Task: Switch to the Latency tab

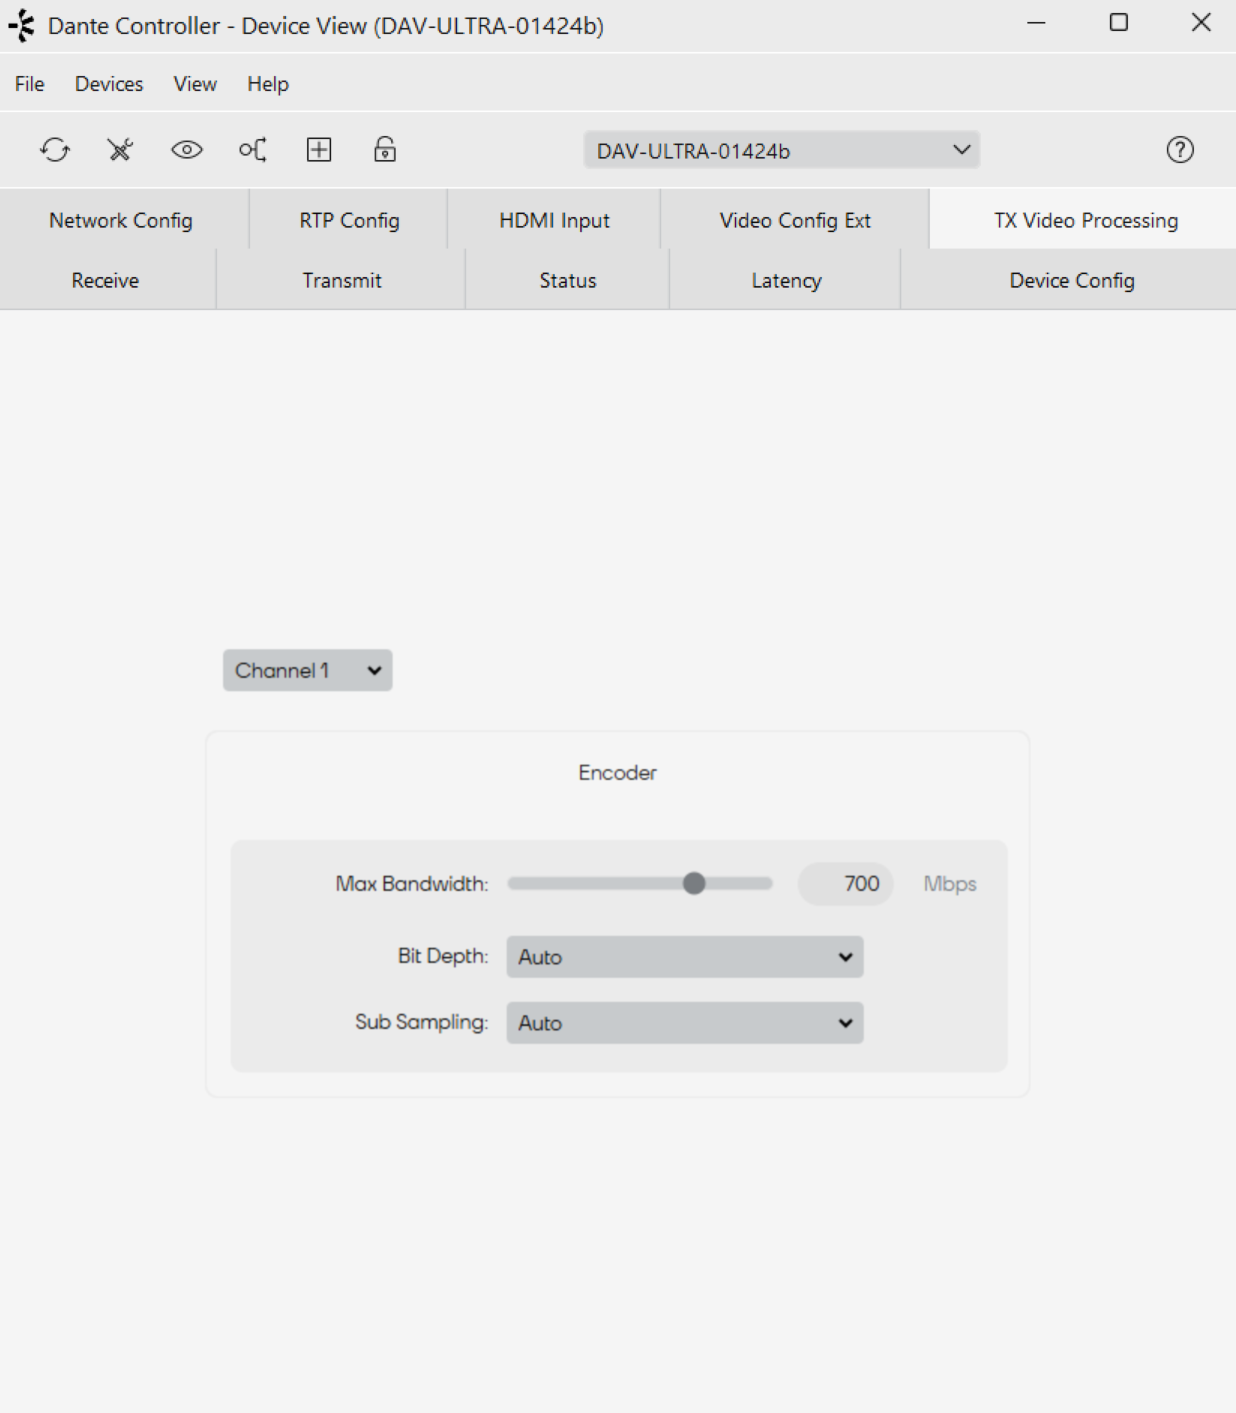Action: tap(786, 280)
